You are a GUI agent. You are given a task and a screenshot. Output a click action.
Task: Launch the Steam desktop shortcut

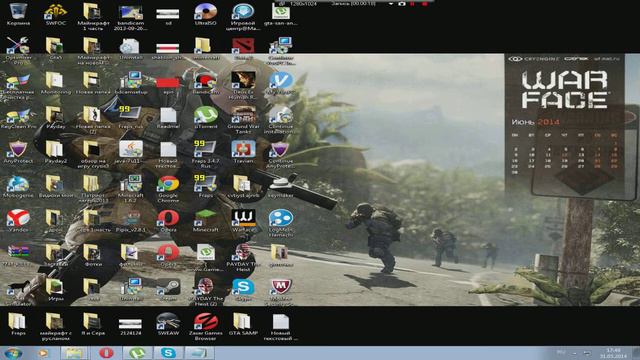tap(168, 289)
